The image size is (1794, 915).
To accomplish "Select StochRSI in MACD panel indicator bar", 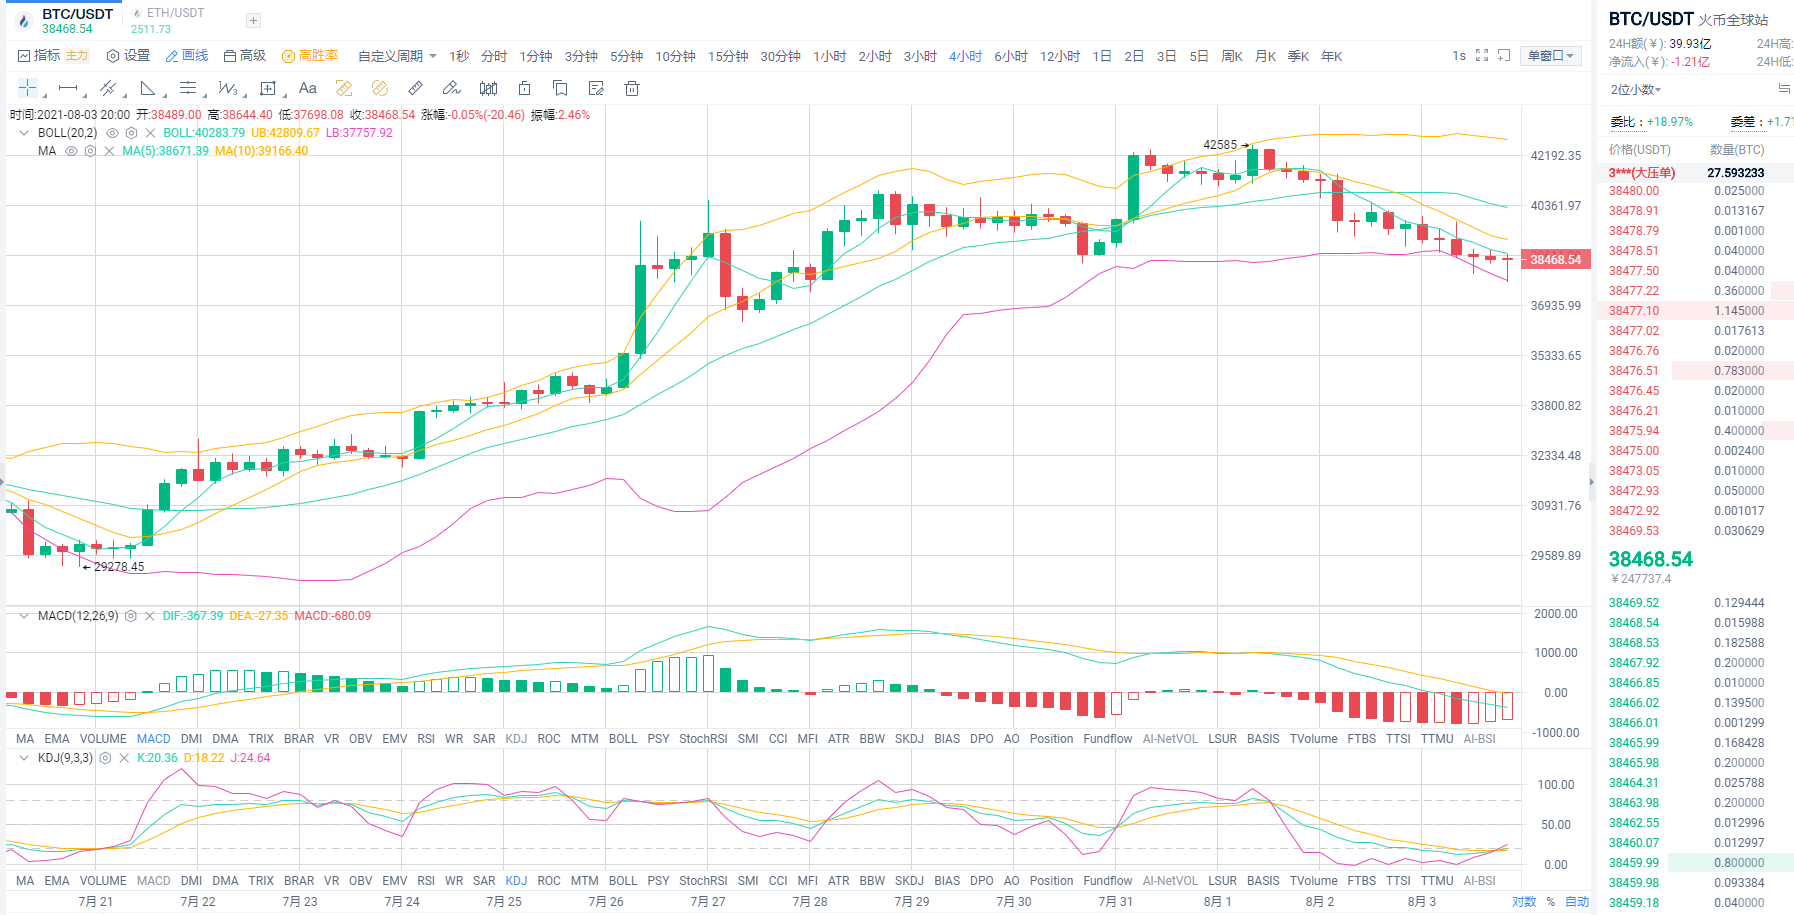I will point(703,739).
